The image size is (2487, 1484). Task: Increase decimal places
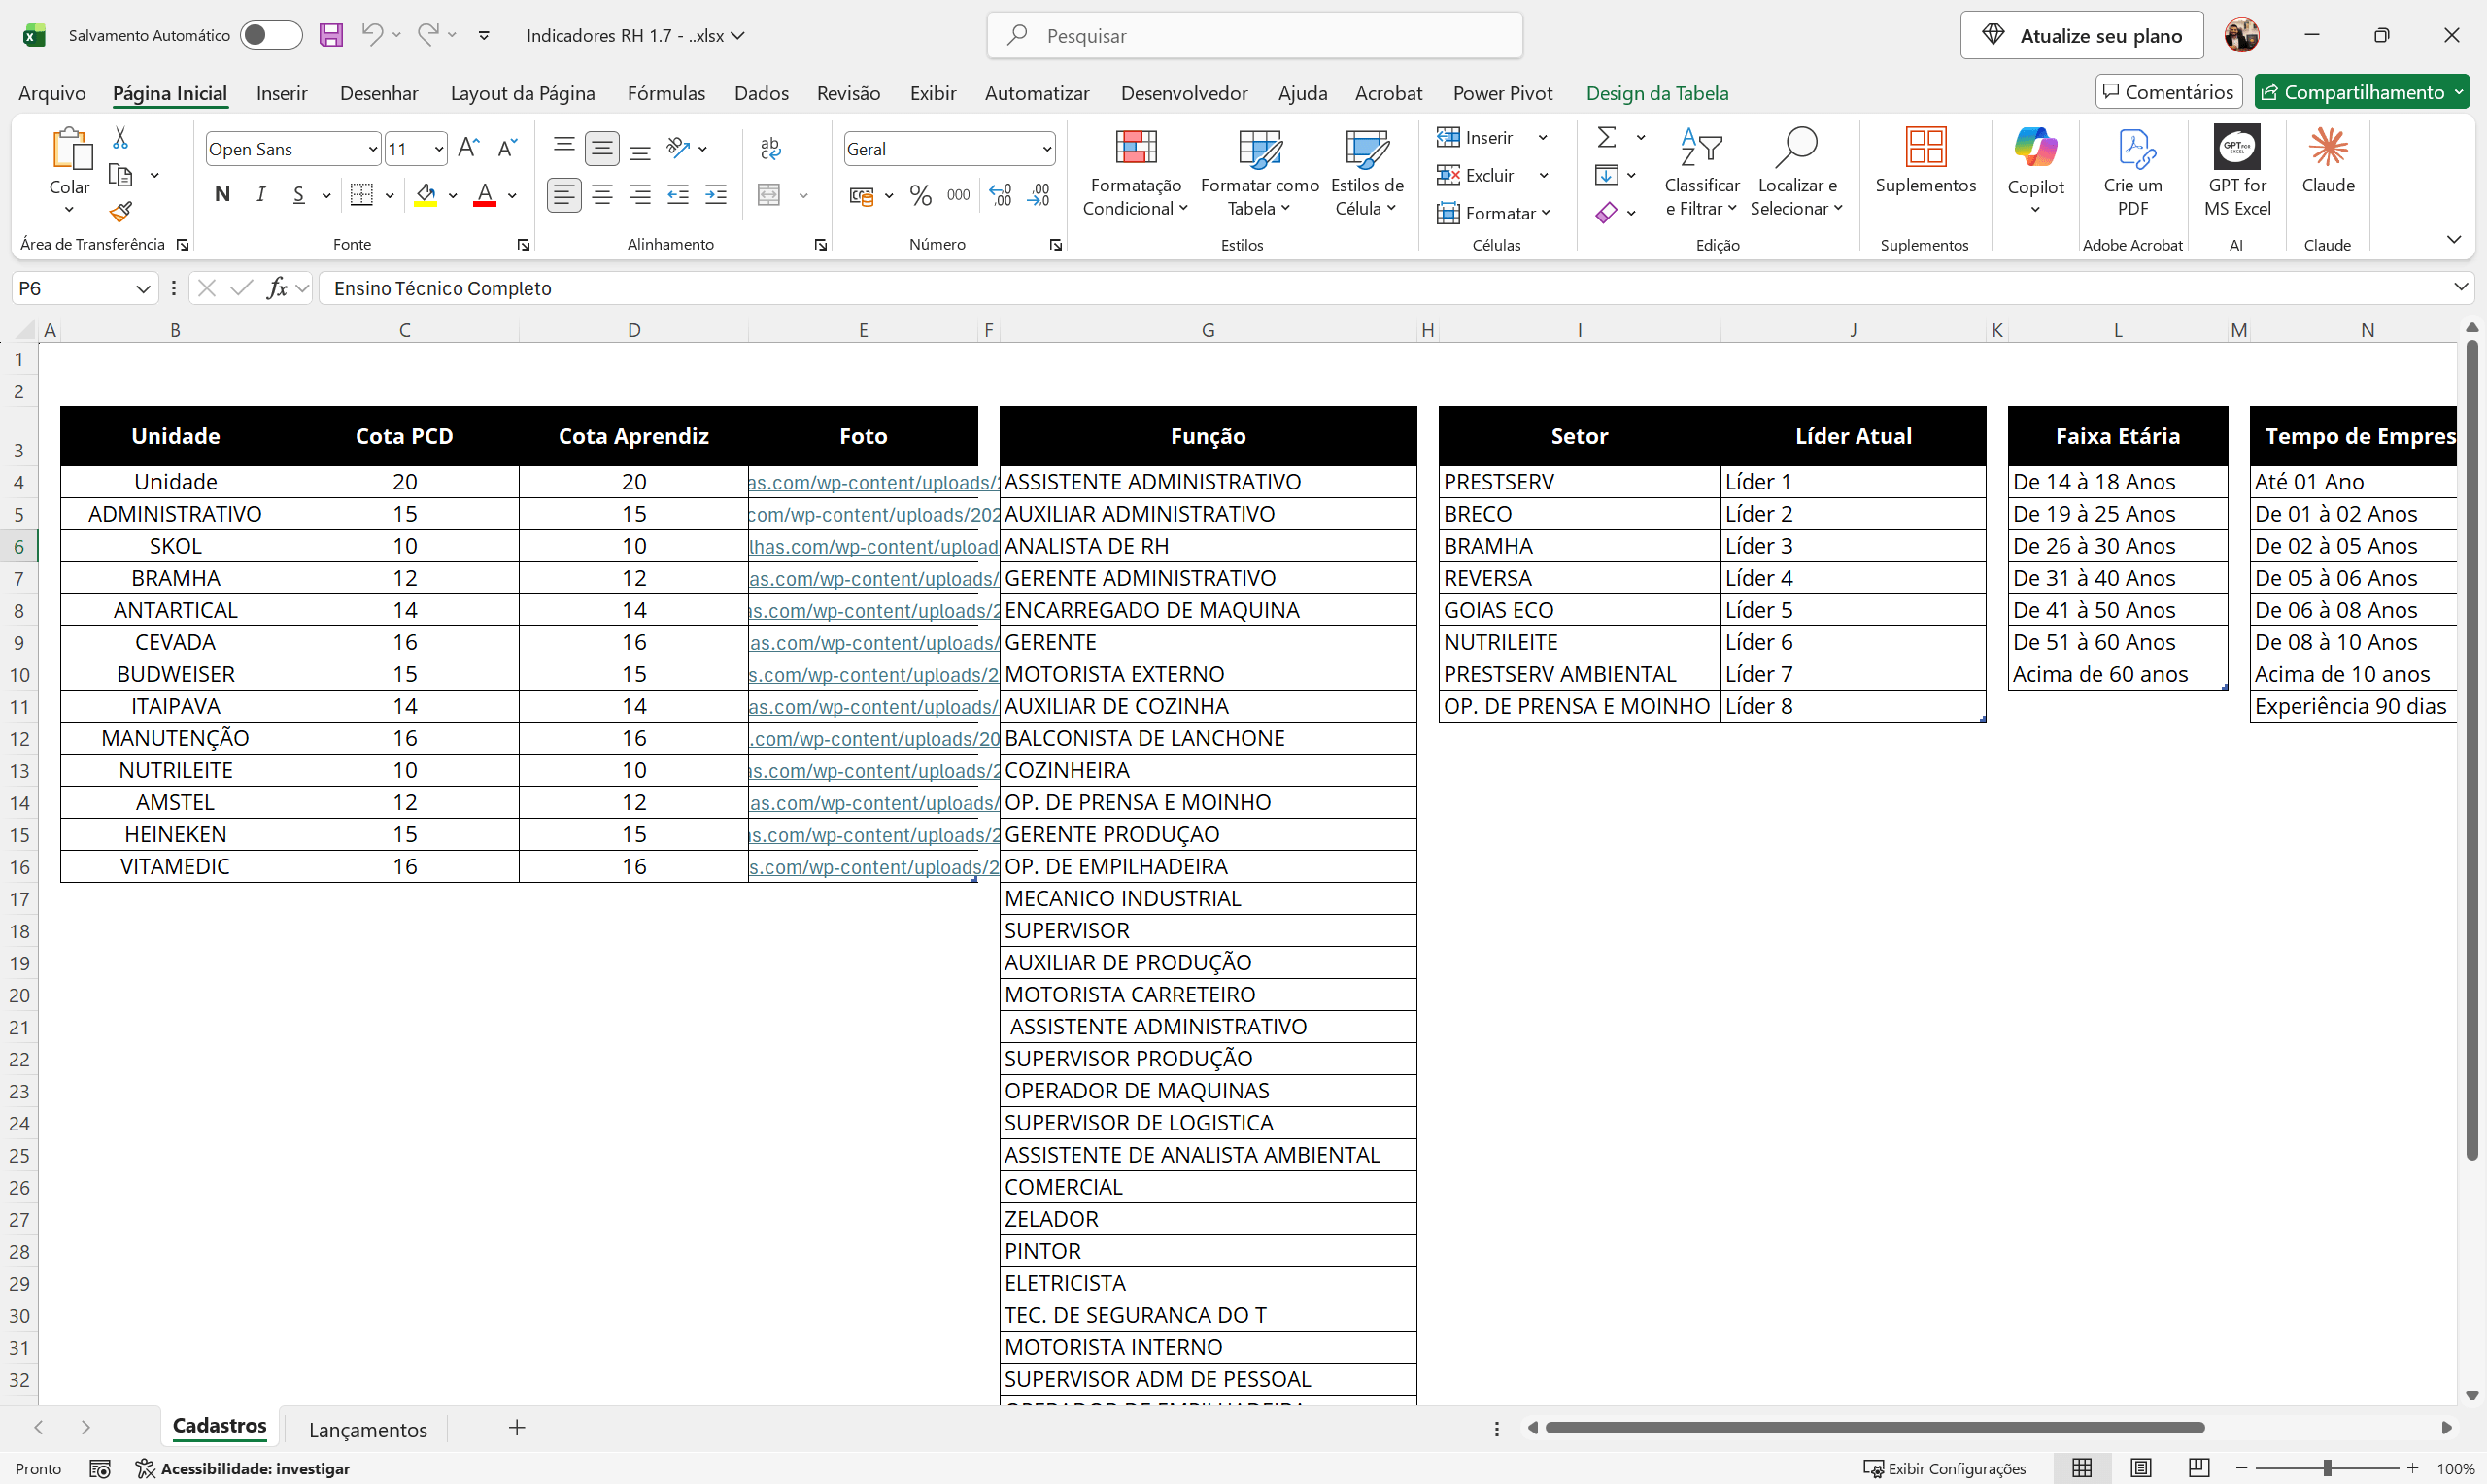click(x=1000, y=195)
